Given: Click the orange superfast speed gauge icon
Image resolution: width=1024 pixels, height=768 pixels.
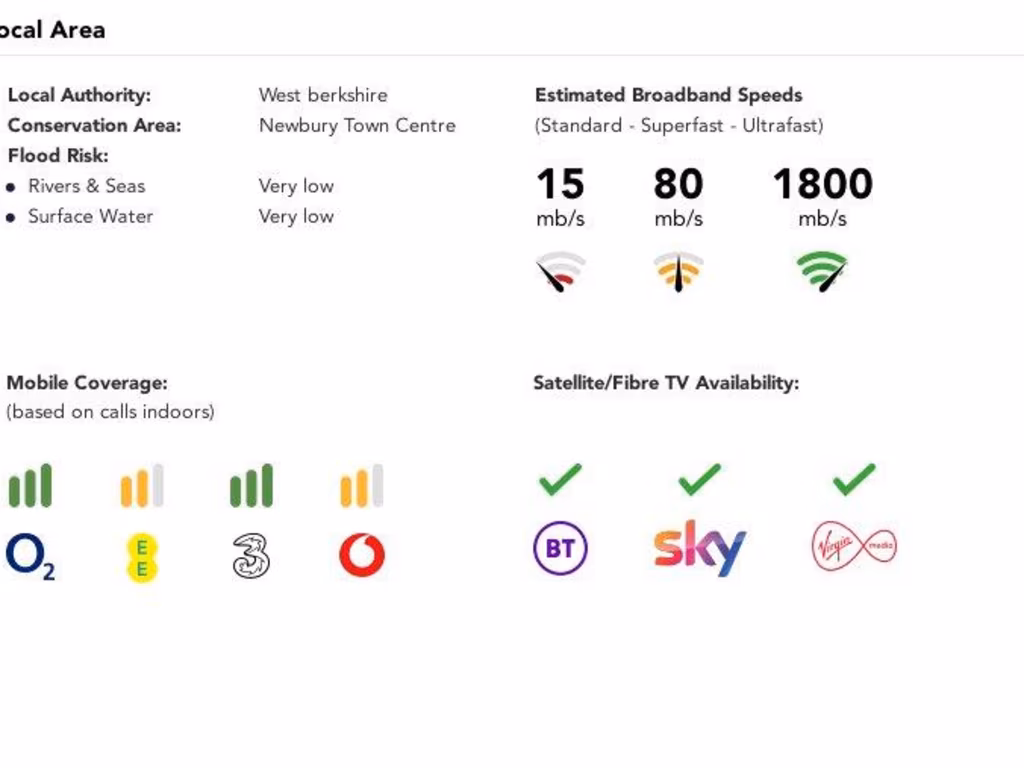Looking at the screenshot, I should 678,272.
